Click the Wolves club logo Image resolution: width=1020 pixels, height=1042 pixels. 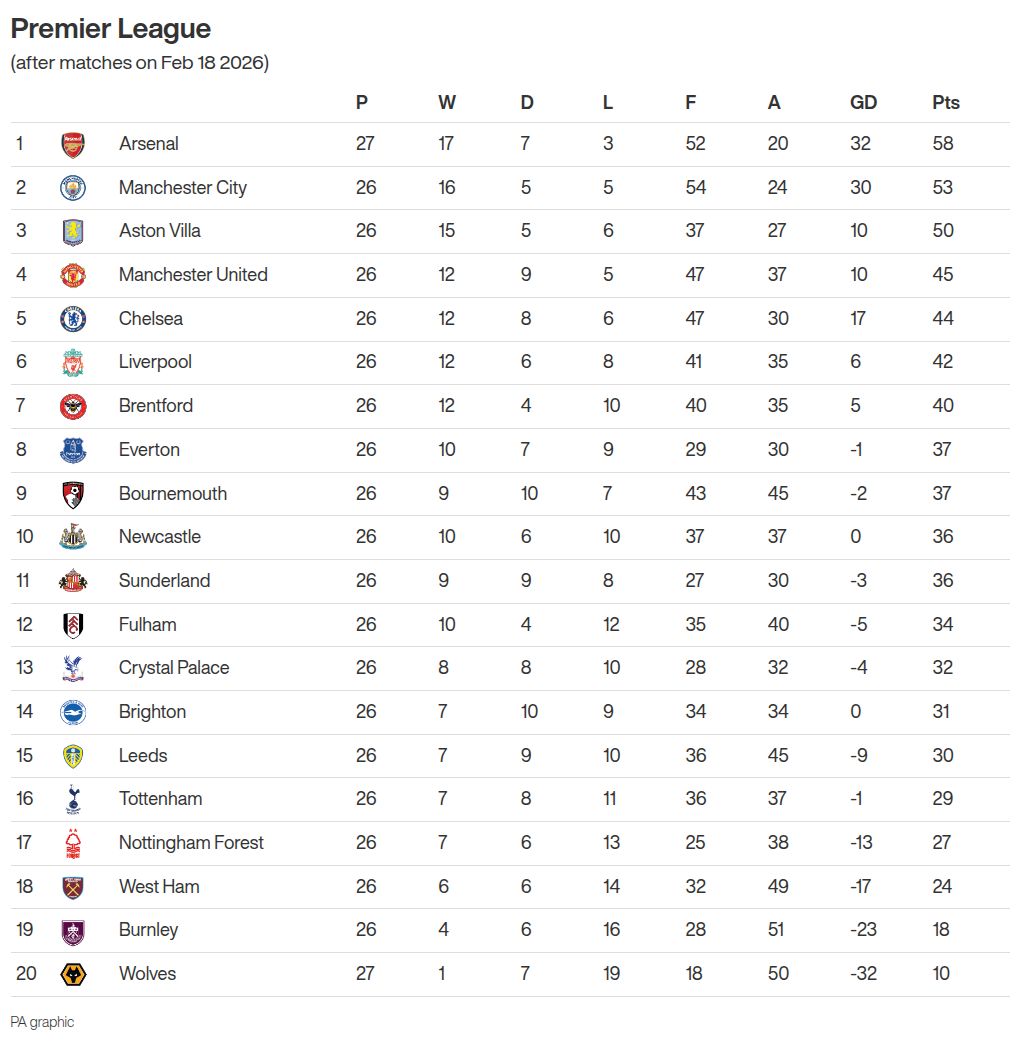click(73, 974)
